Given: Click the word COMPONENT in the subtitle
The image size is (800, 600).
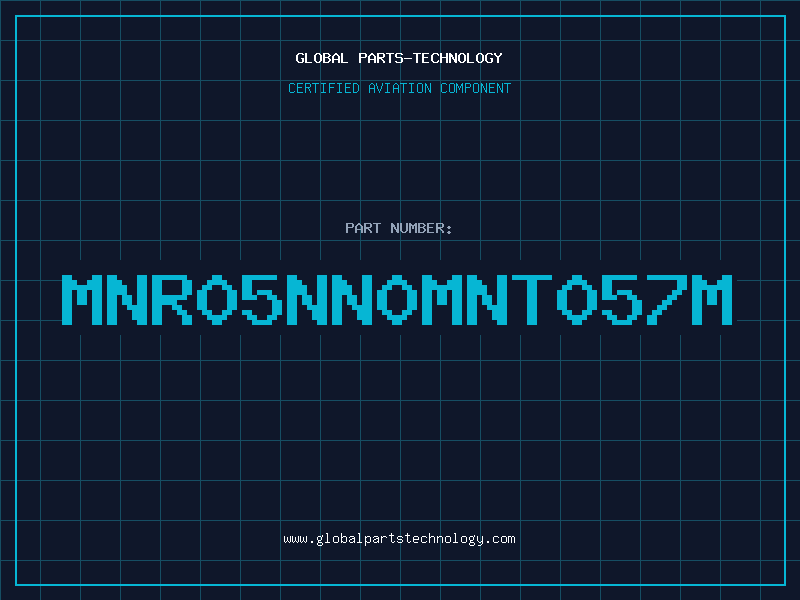Looking at the screenshot, I should coord(476,88).
